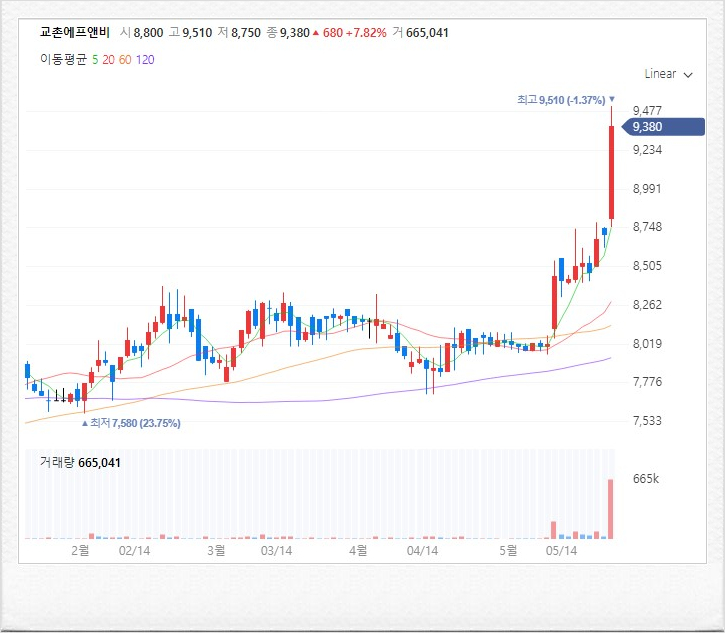Click the 8,991 price axis label
The height and width of the screenshot is (633, 725).
click(647, 189)
